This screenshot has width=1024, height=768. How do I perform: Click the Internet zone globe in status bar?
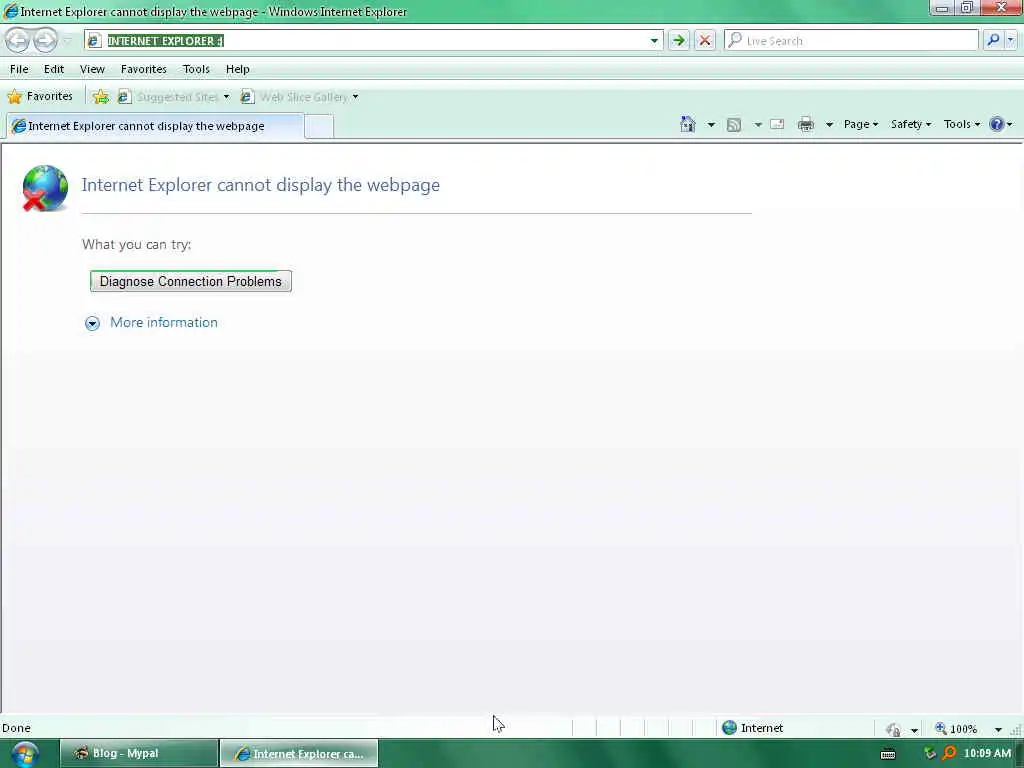tap(729, 728)
